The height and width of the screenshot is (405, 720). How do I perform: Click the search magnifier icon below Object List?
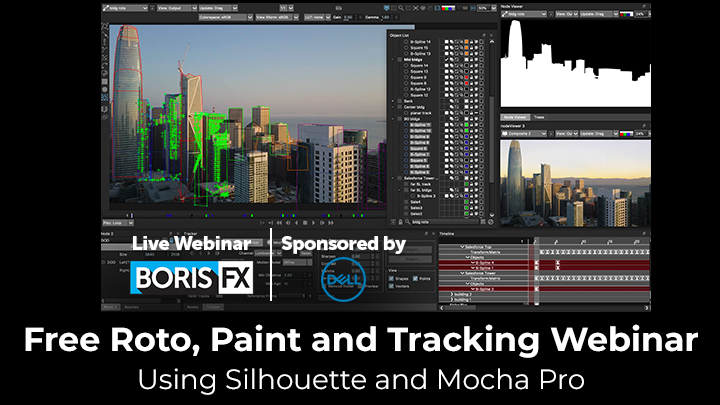coord(407,222)
